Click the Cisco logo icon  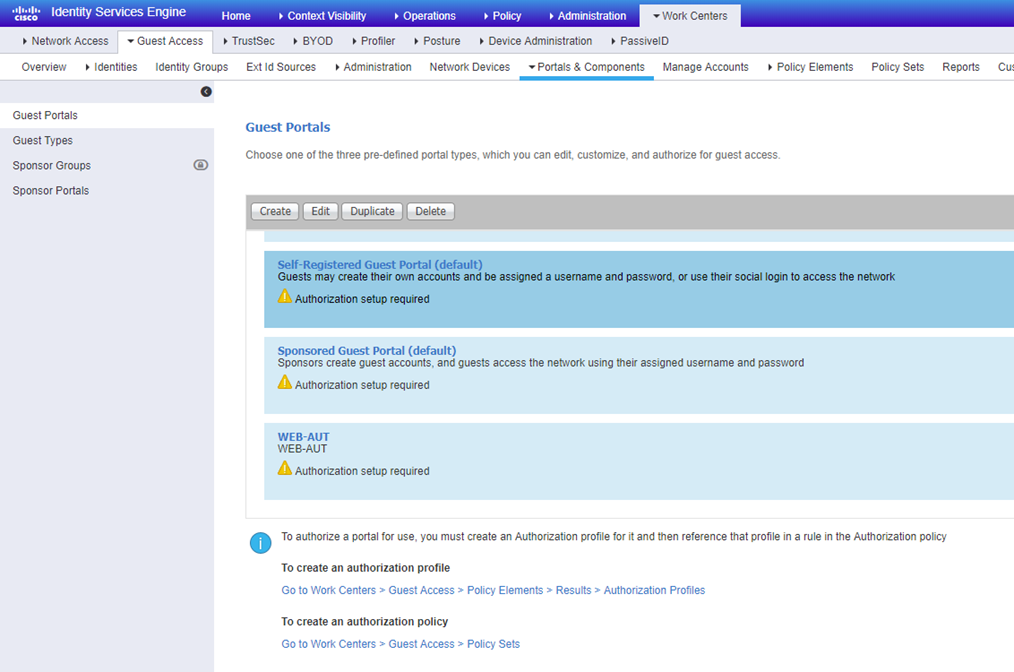click(x=26, y=13)
